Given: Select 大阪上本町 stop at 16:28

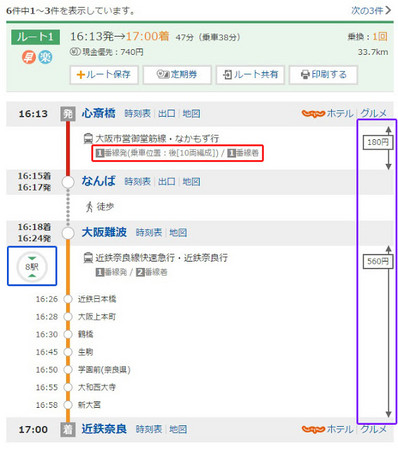Looking at the screenshot, I should click(97, 317).
